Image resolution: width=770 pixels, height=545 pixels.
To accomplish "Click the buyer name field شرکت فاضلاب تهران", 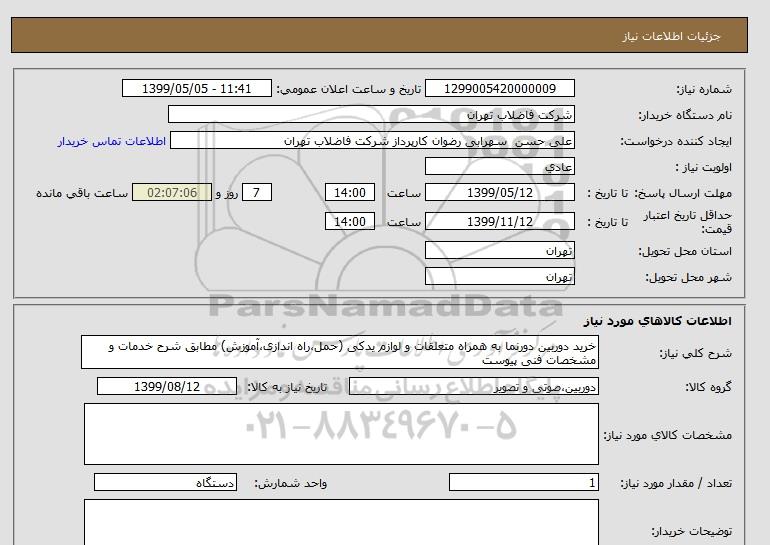I will click(371, 114).
